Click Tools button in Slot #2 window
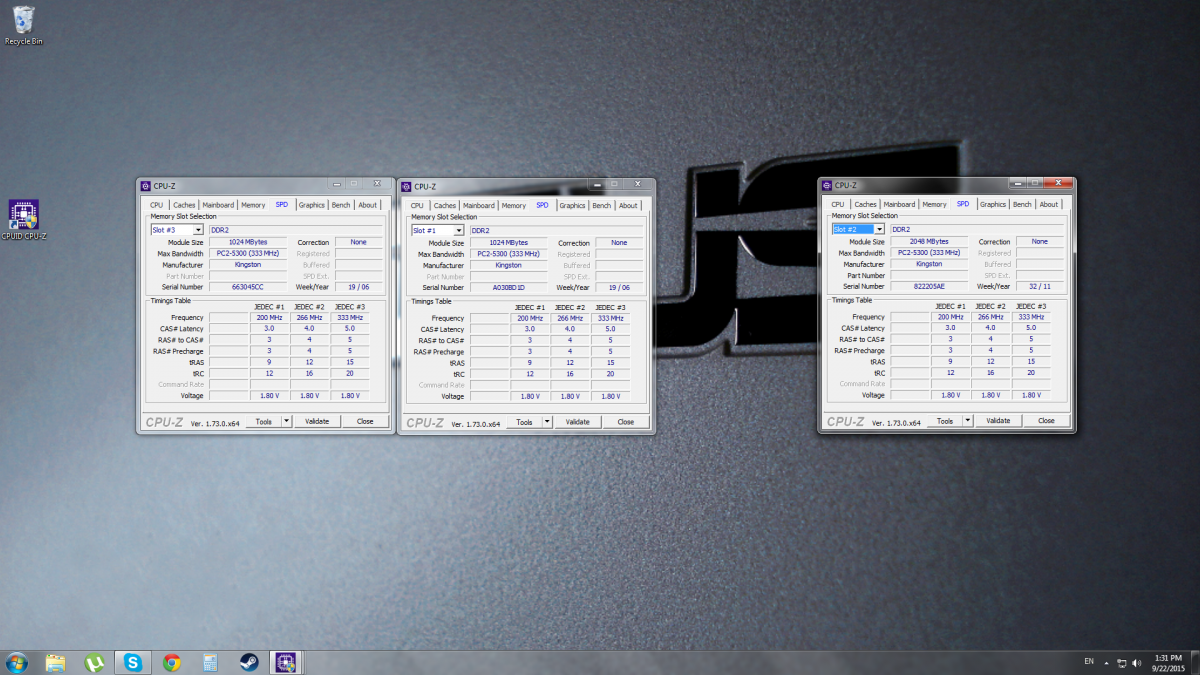This screenshot has width=1200, height=675. (x=945, y=421)
